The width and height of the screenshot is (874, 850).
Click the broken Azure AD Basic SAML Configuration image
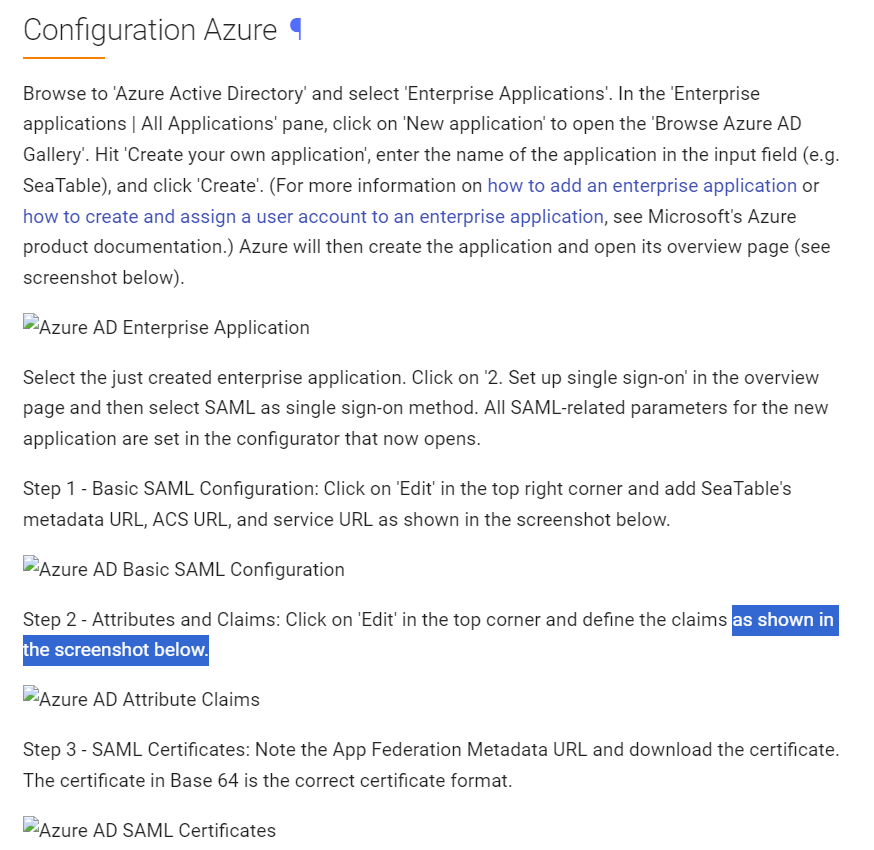click(x=184, y=569)
